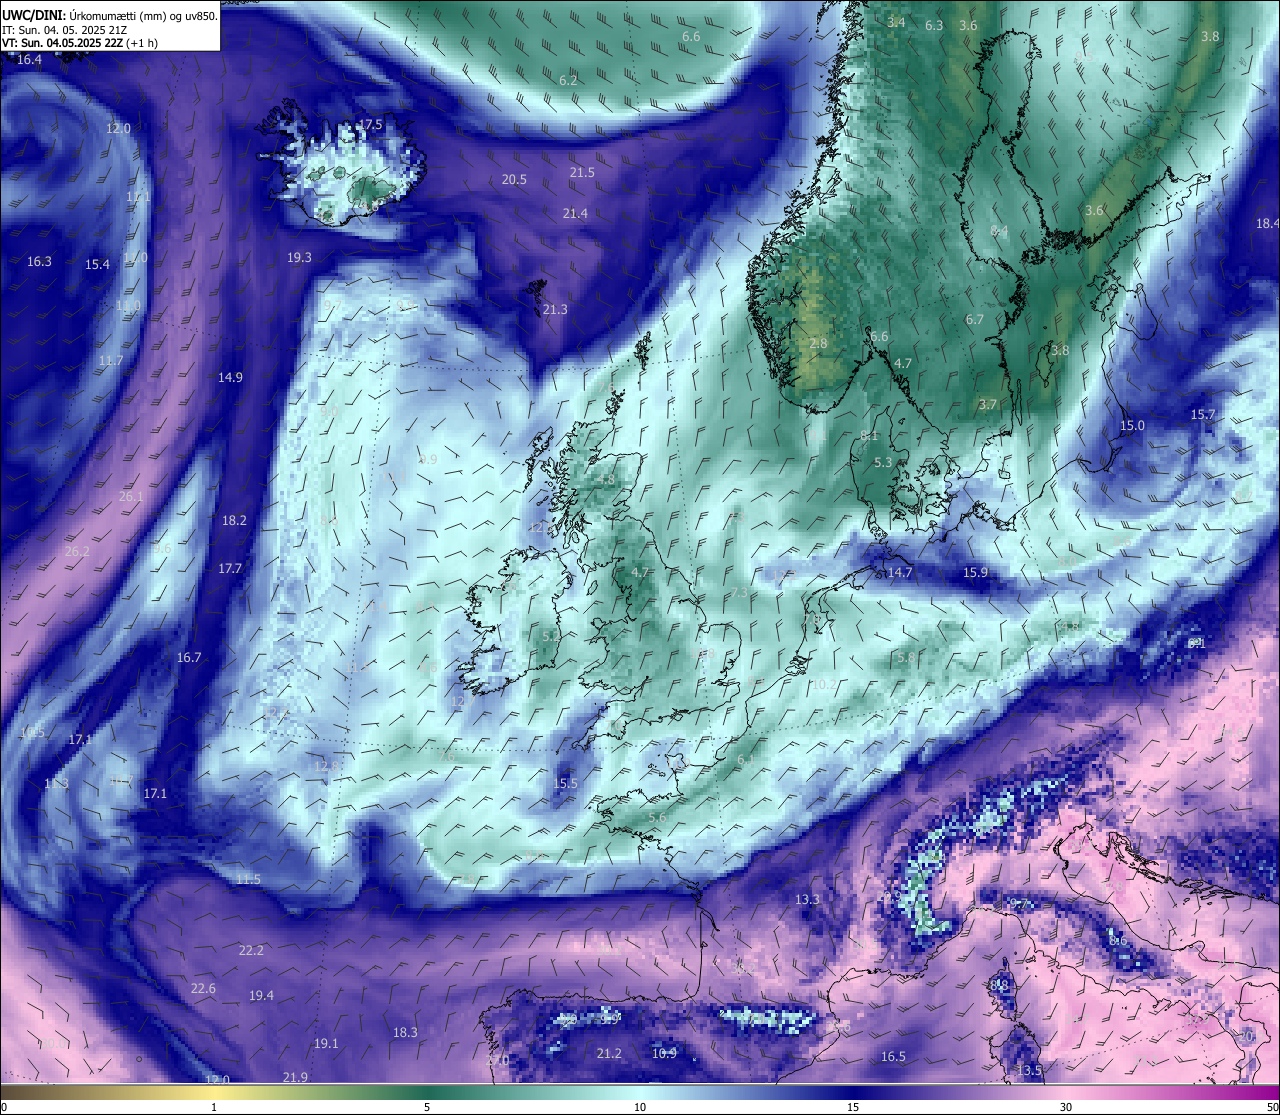Click the 10.2 value label
The width and height of the screenshot is (1280, 1115).
(x=824, y=685)
